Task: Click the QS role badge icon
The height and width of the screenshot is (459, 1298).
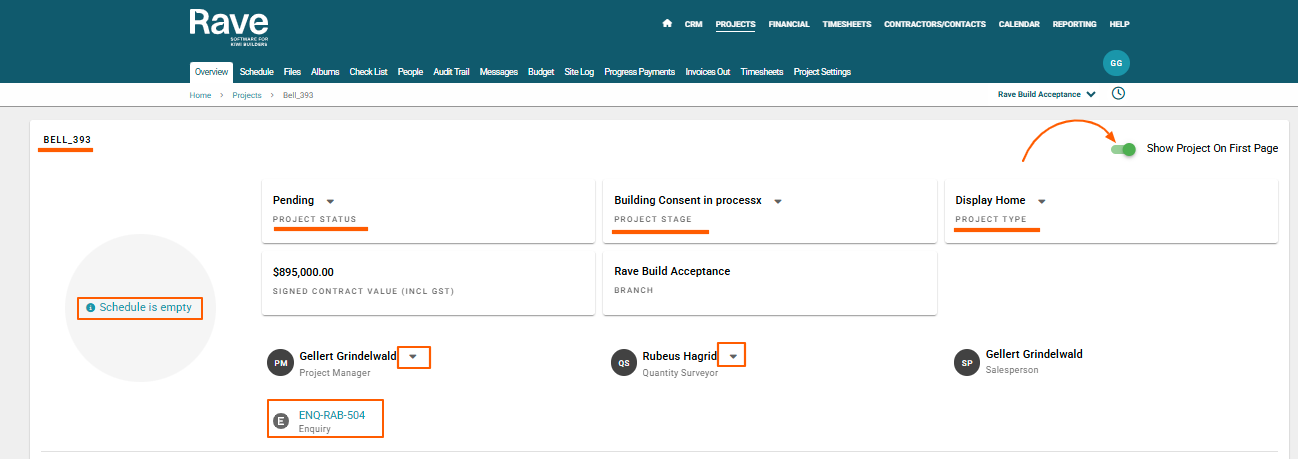Action: point(624,362)
